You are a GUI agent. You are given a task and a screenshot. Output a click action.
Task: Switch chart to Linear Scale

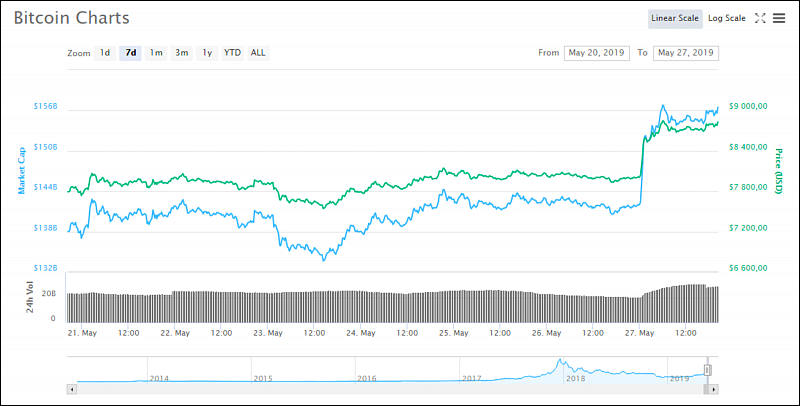click(675, 18)
